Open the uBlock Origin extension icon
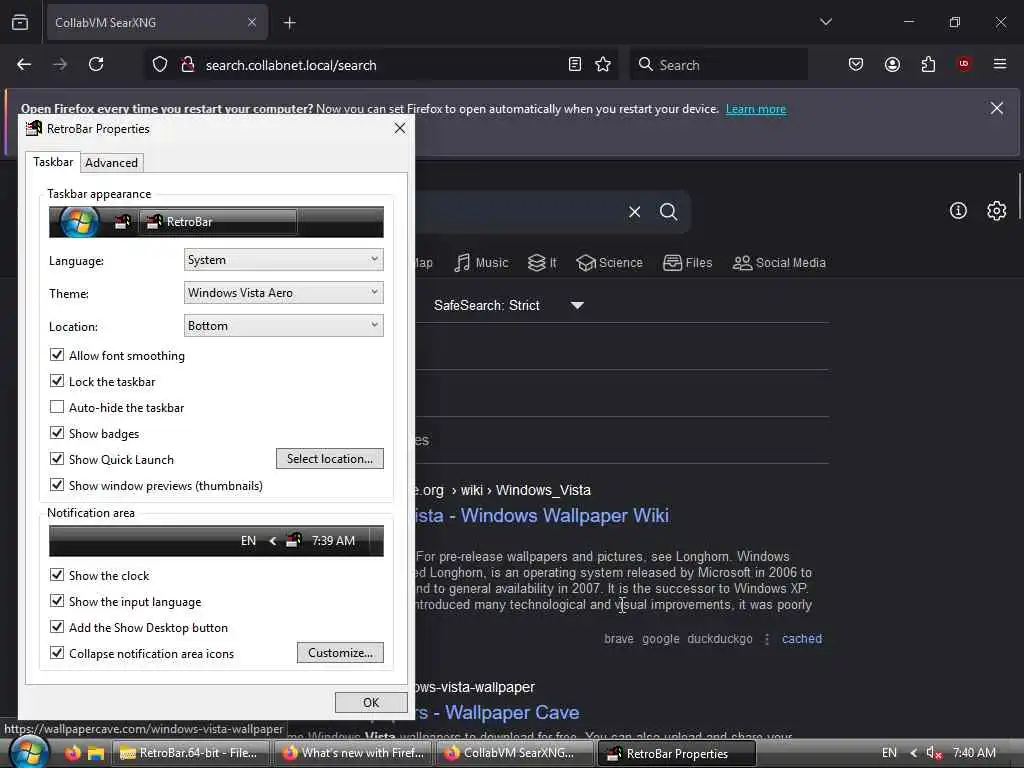 tap(964, 64)
